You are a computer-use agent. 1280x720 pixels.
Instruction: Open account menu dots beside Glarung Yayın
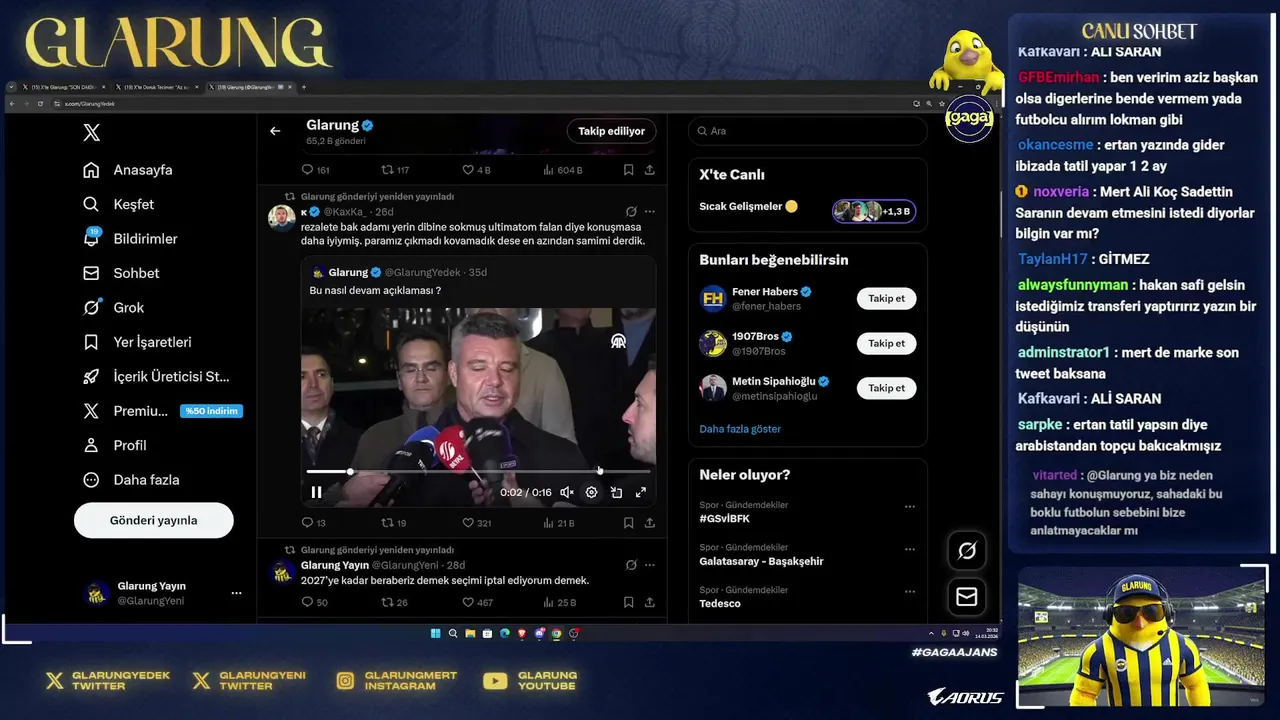tap(236, 593)
